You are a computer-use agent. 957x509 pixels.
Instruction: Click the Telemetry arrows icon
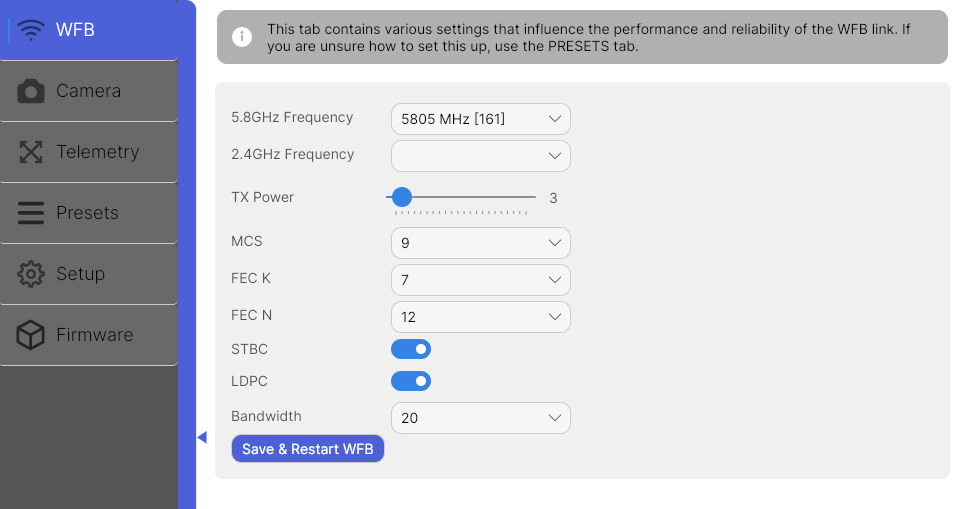coord(31,152)
